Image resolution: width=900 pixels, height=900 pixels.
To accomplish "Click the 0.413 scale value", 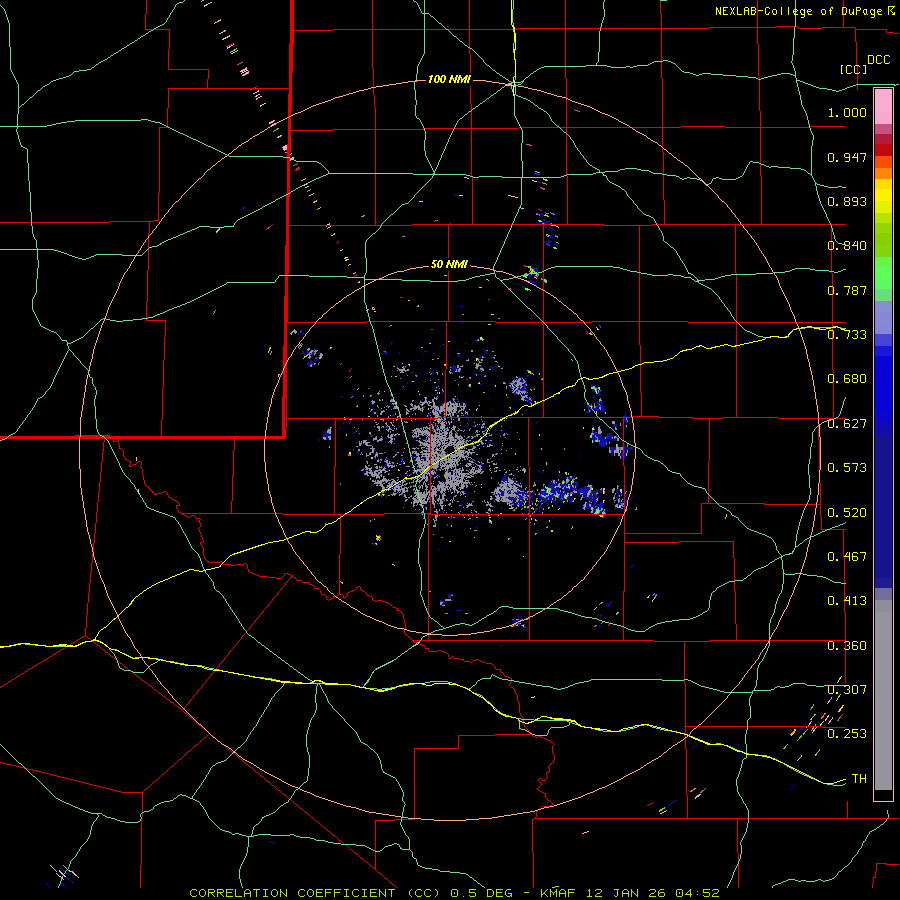I will coord(847,601).
